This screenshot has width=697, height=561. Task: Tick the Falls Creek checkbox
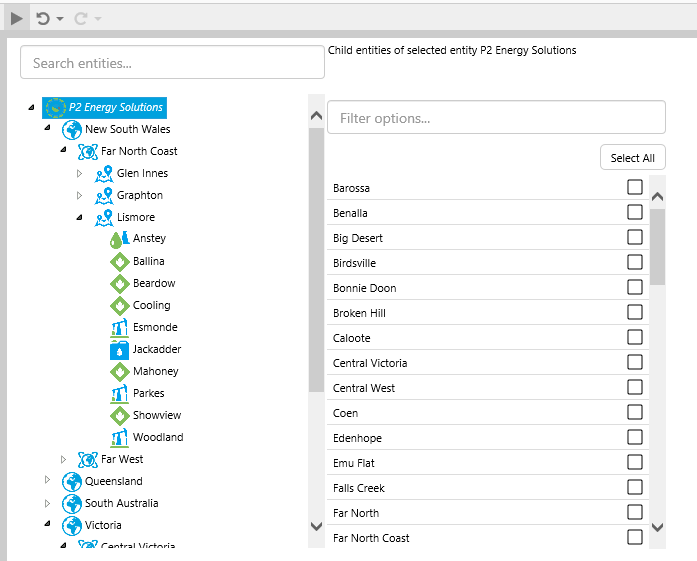click(635, 487)
